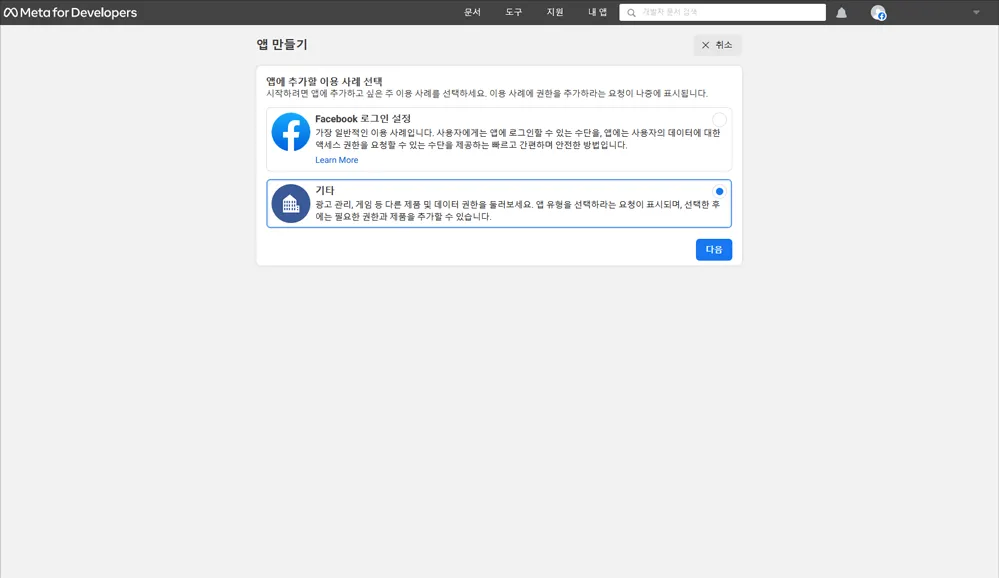
Task: Click the building icon for 기타
Action: pyautogui.click(x=291, y=203)
